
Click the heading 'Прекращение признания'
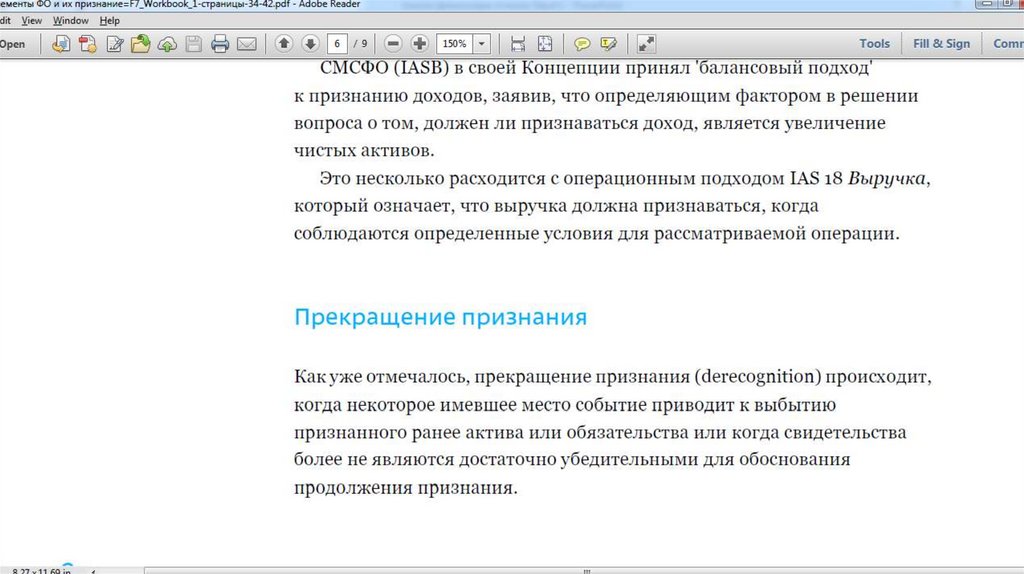tap(440, 317)
